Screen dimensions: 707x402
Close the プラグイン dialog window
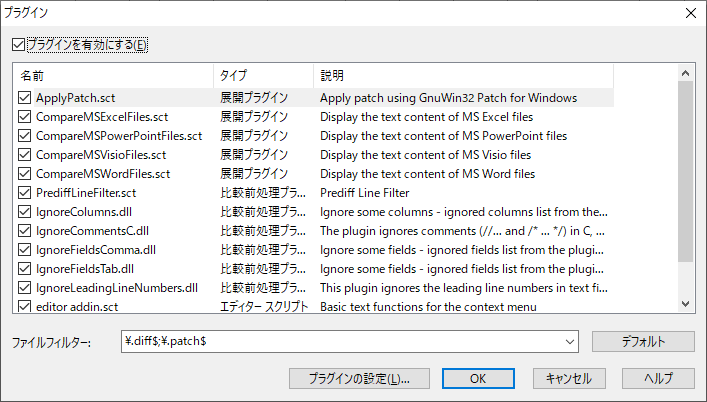[691, 13]
